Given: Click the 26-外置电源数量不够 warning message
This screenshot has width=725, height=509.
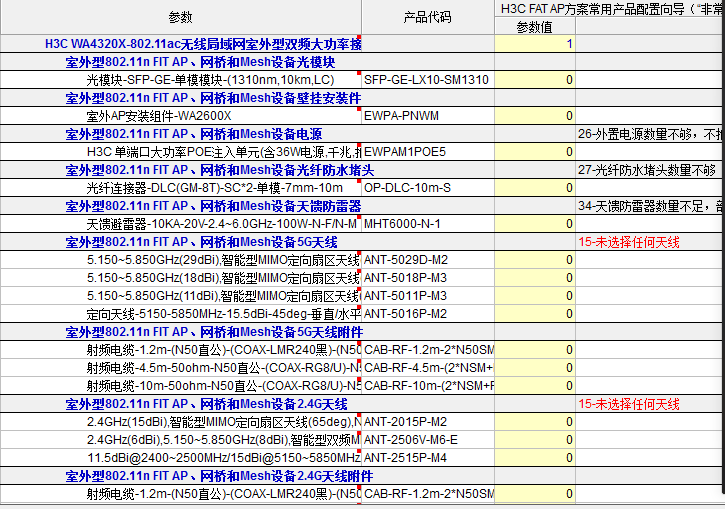Looking at the screenshot, I should coord(650,134).
